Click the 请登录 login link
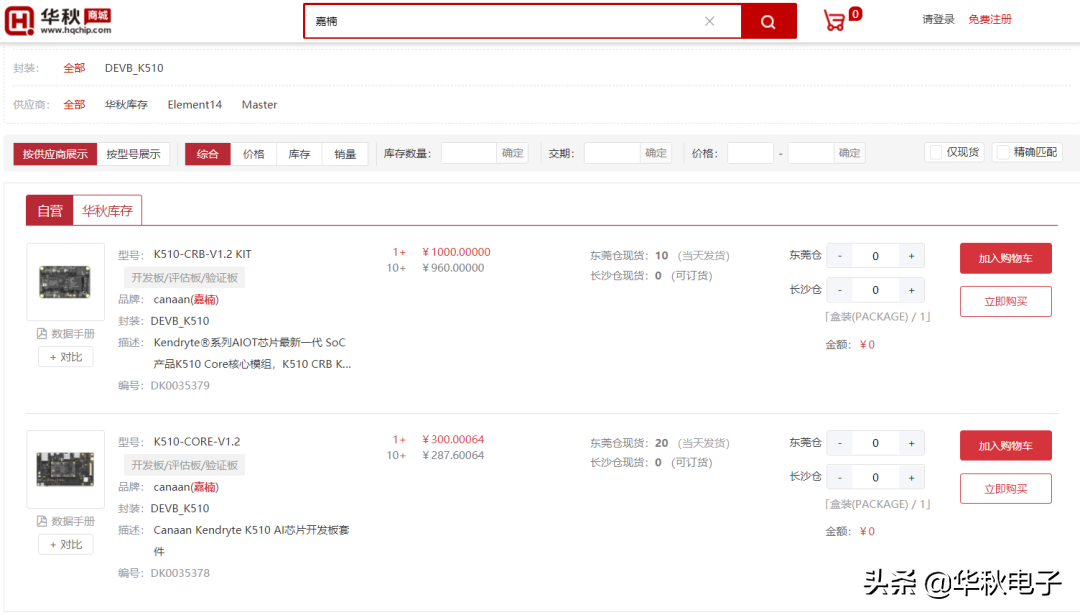Screen dimensions: 1080x615 pos(937,19)
